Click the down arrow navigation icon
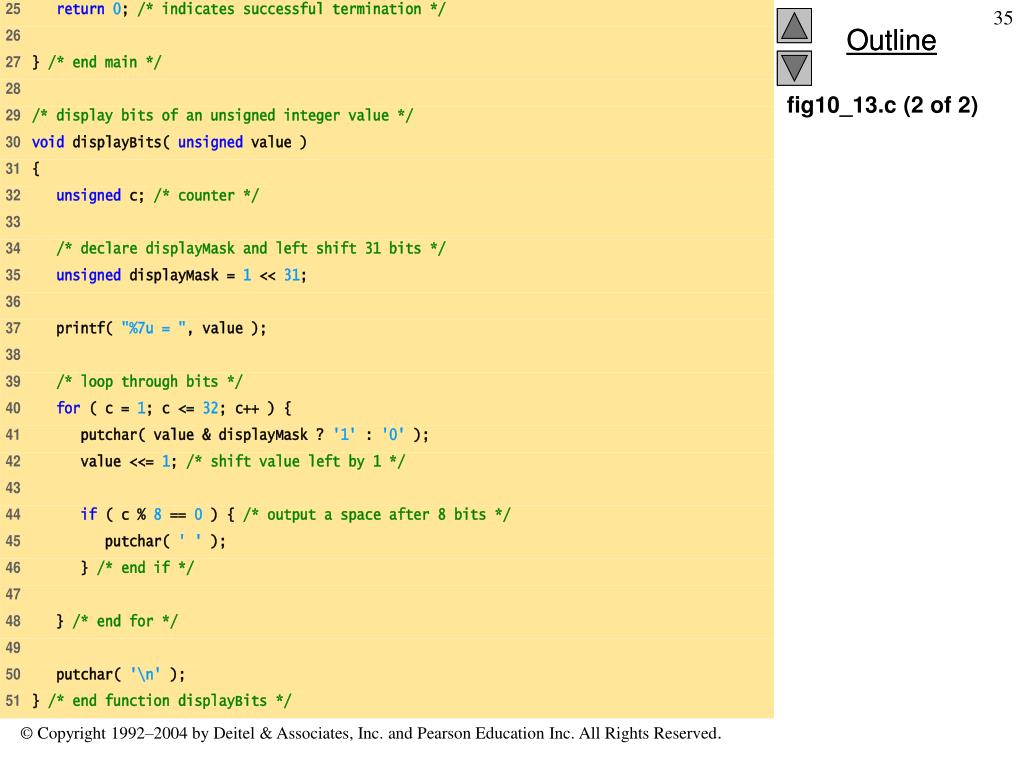Screen dimensions: 1024x768 pos(794,68)
